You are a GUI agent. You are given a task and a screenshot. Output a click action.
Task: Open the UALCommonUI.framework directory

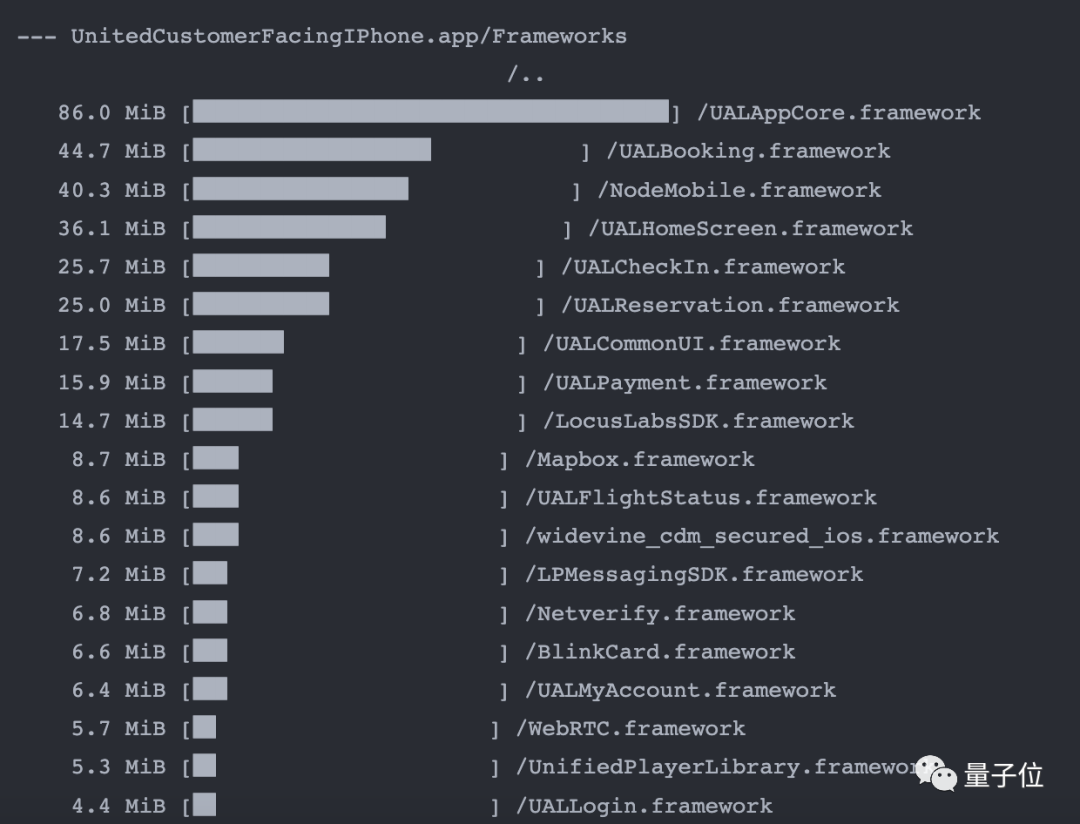692,344
